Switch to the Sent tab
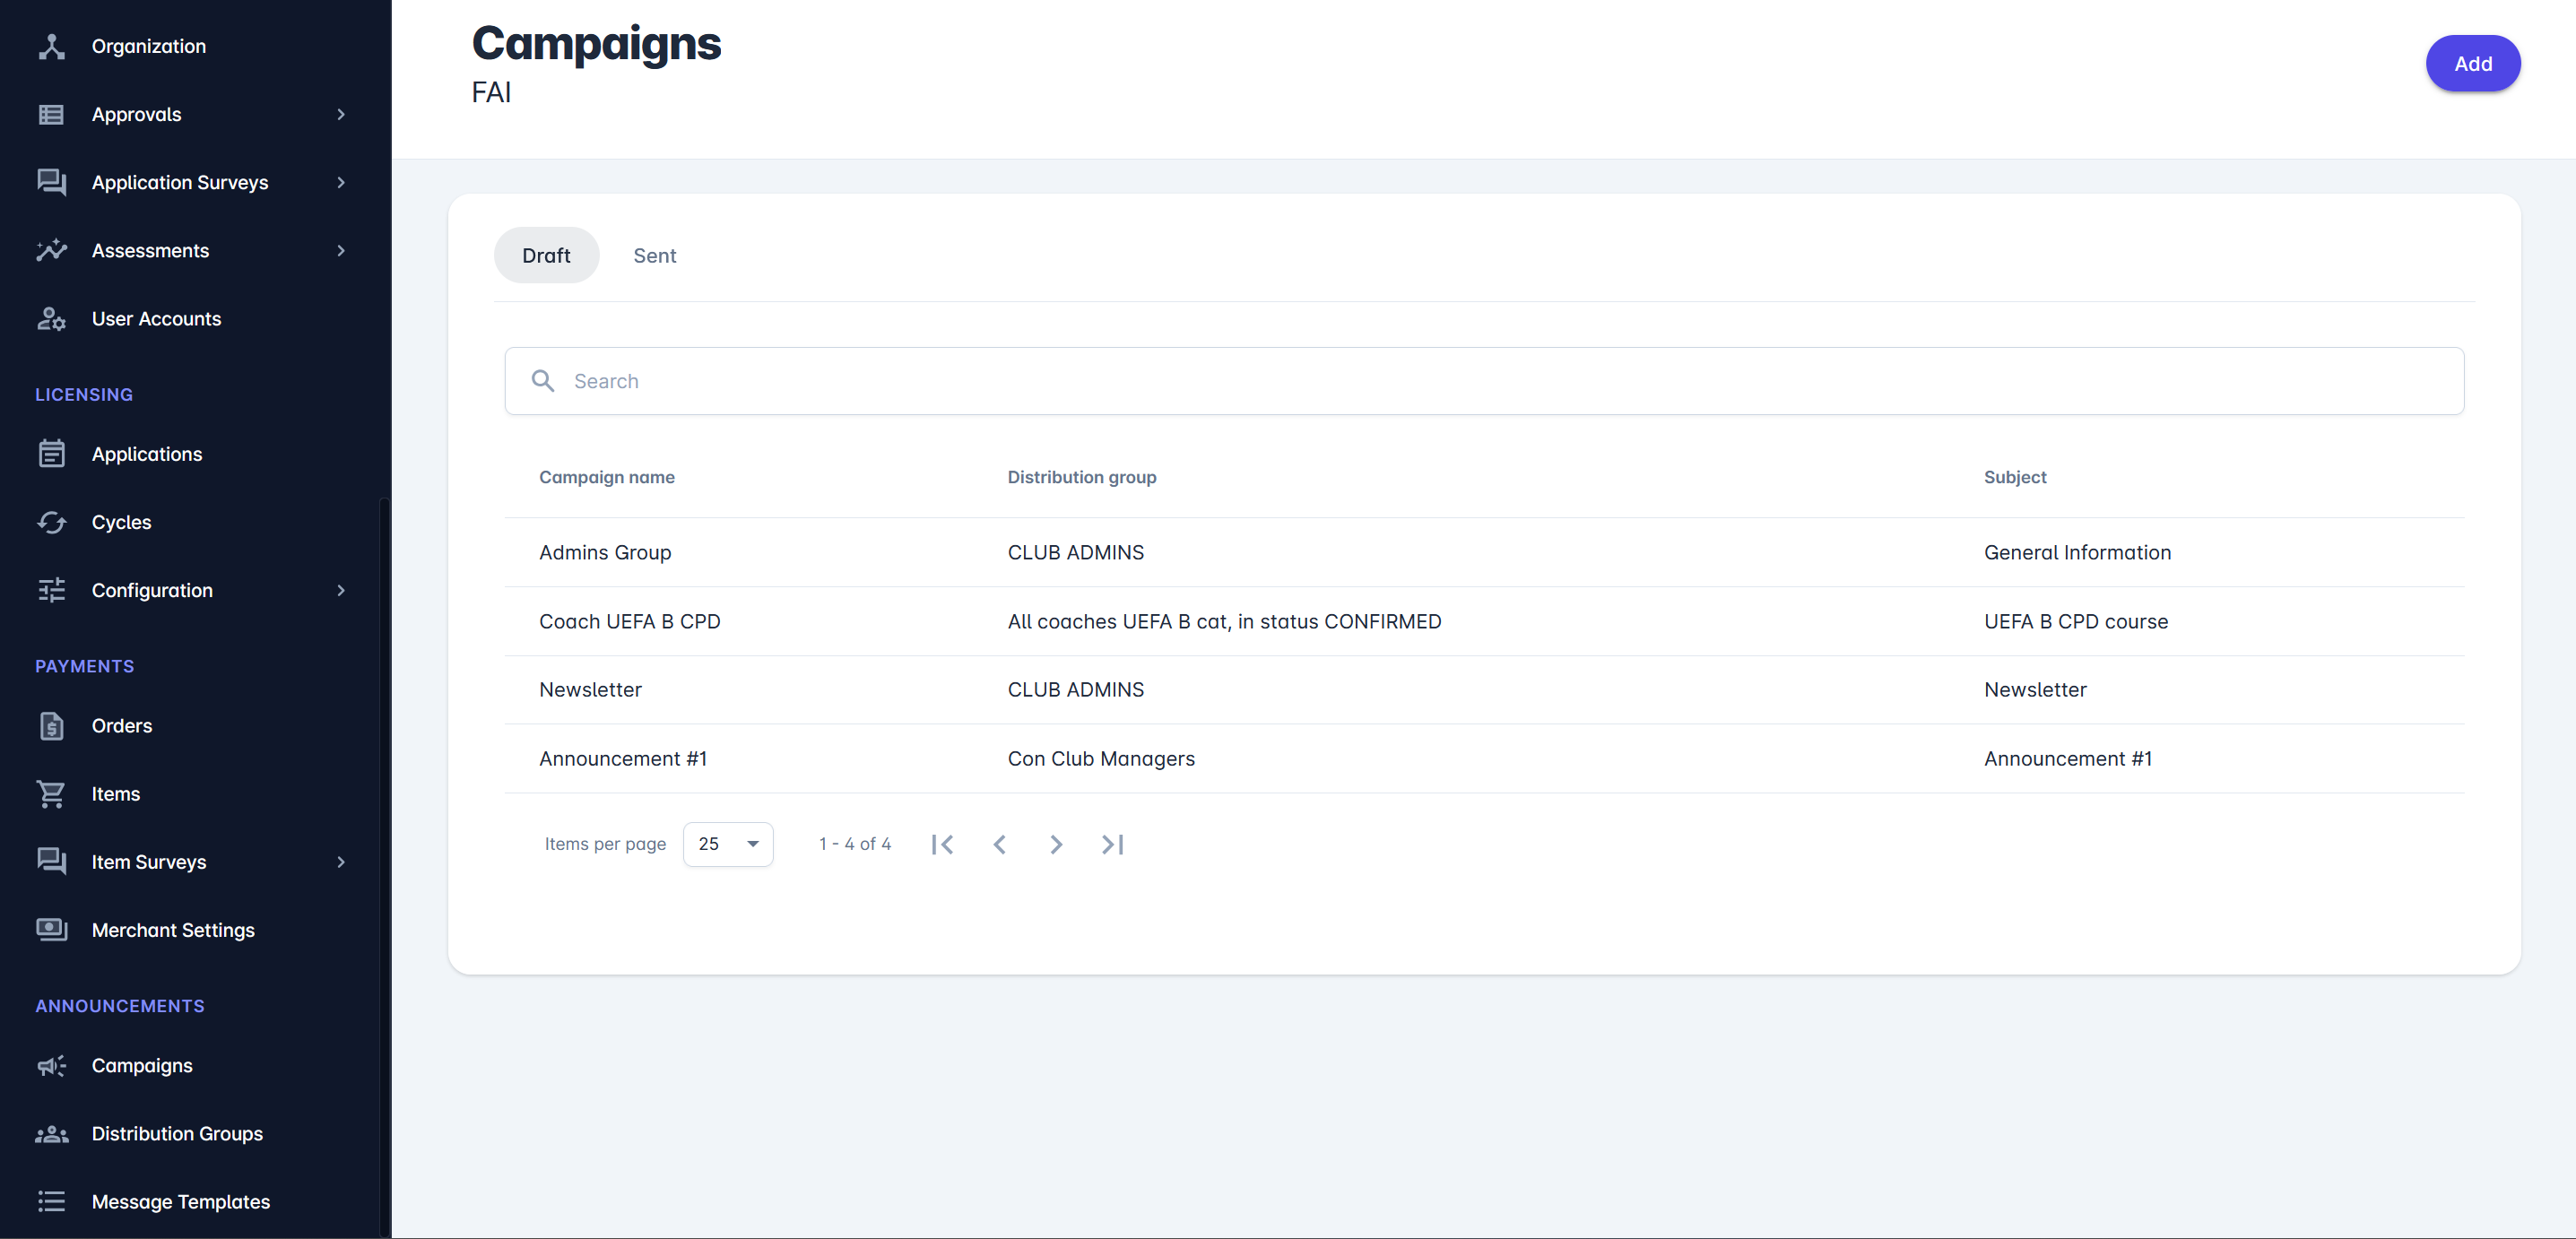The width and height of the screenshot is (2576, 1239). (654, 256)
